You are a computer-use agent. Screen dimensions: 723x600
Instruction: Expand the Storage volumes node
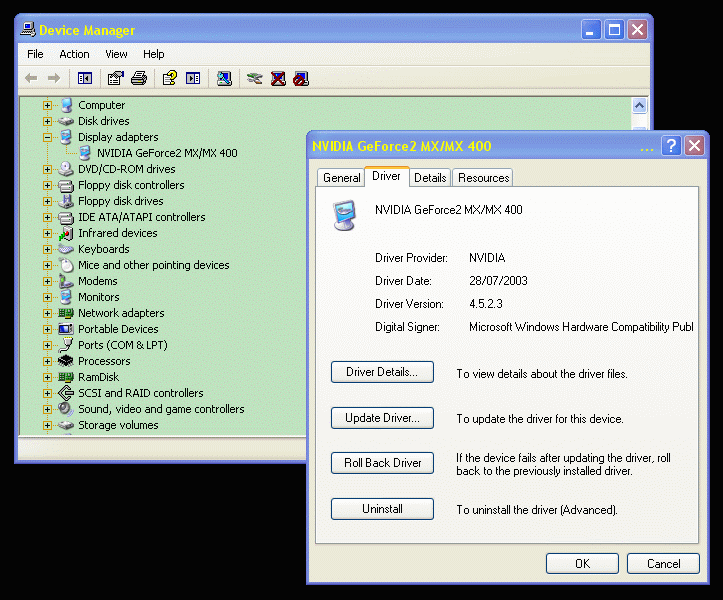[47, 425]
